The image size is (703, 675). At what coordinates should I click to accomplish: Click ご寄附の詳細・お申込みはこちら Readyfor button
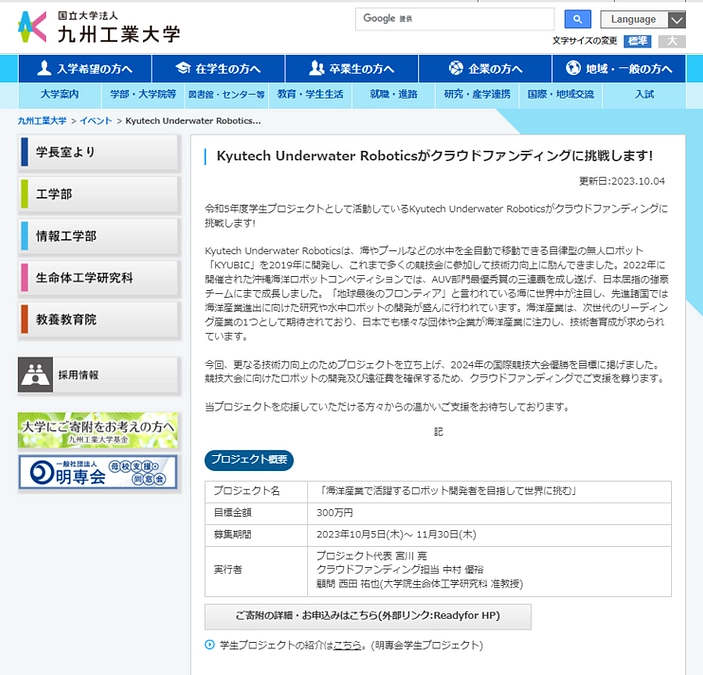coord(368,616)
